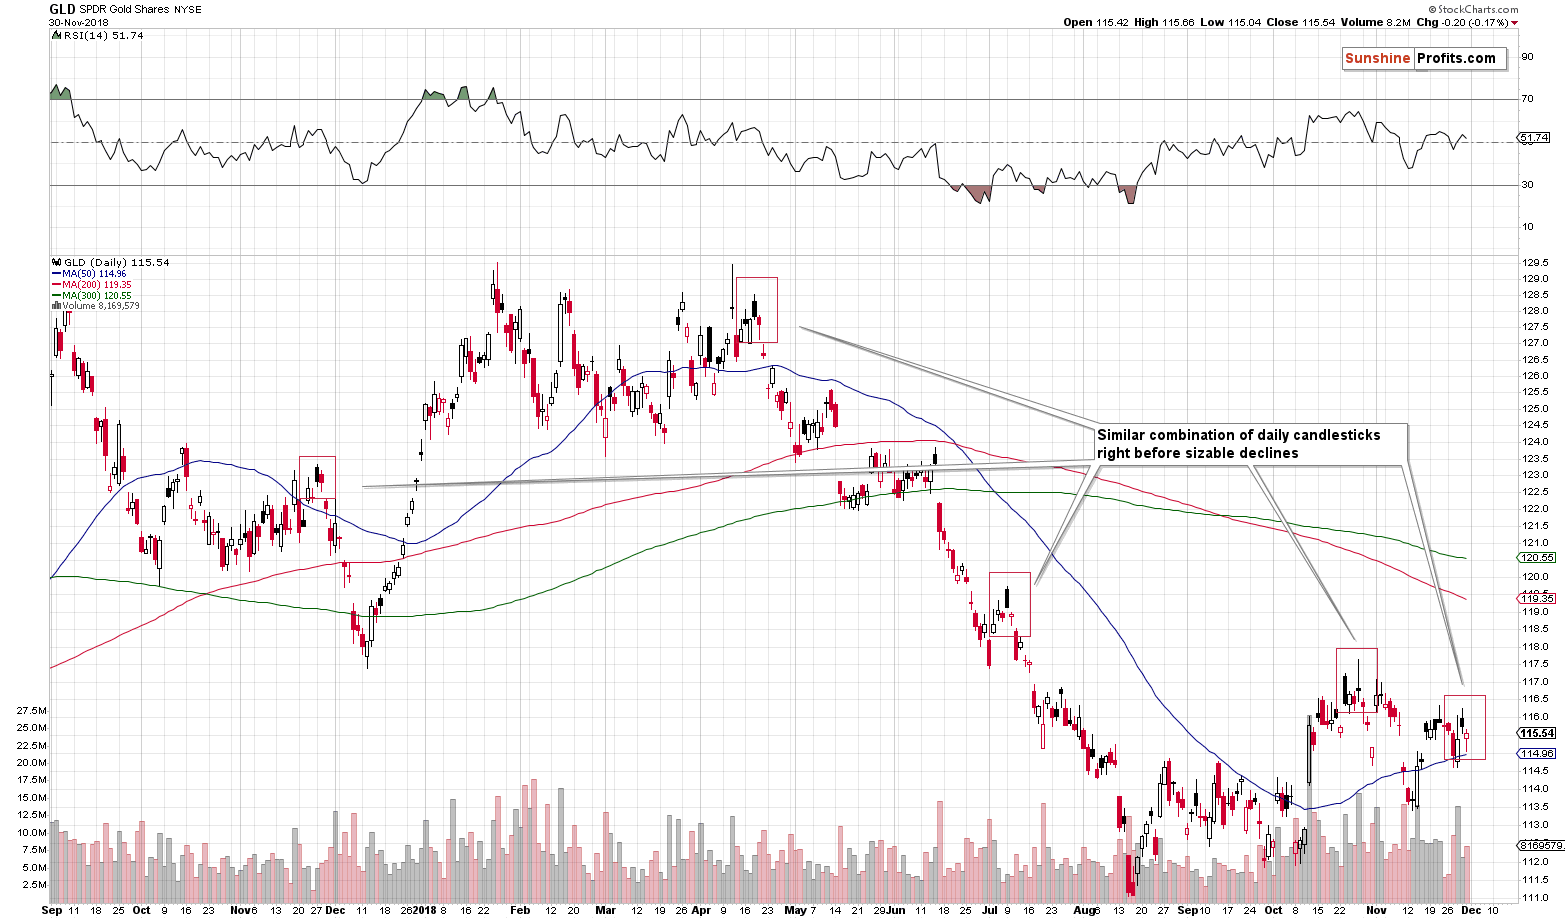Viewport: 1565px width, 919px height.
Task: Click the "51.74" RSI value tag on the right axis
Action: coord(1532,138)
